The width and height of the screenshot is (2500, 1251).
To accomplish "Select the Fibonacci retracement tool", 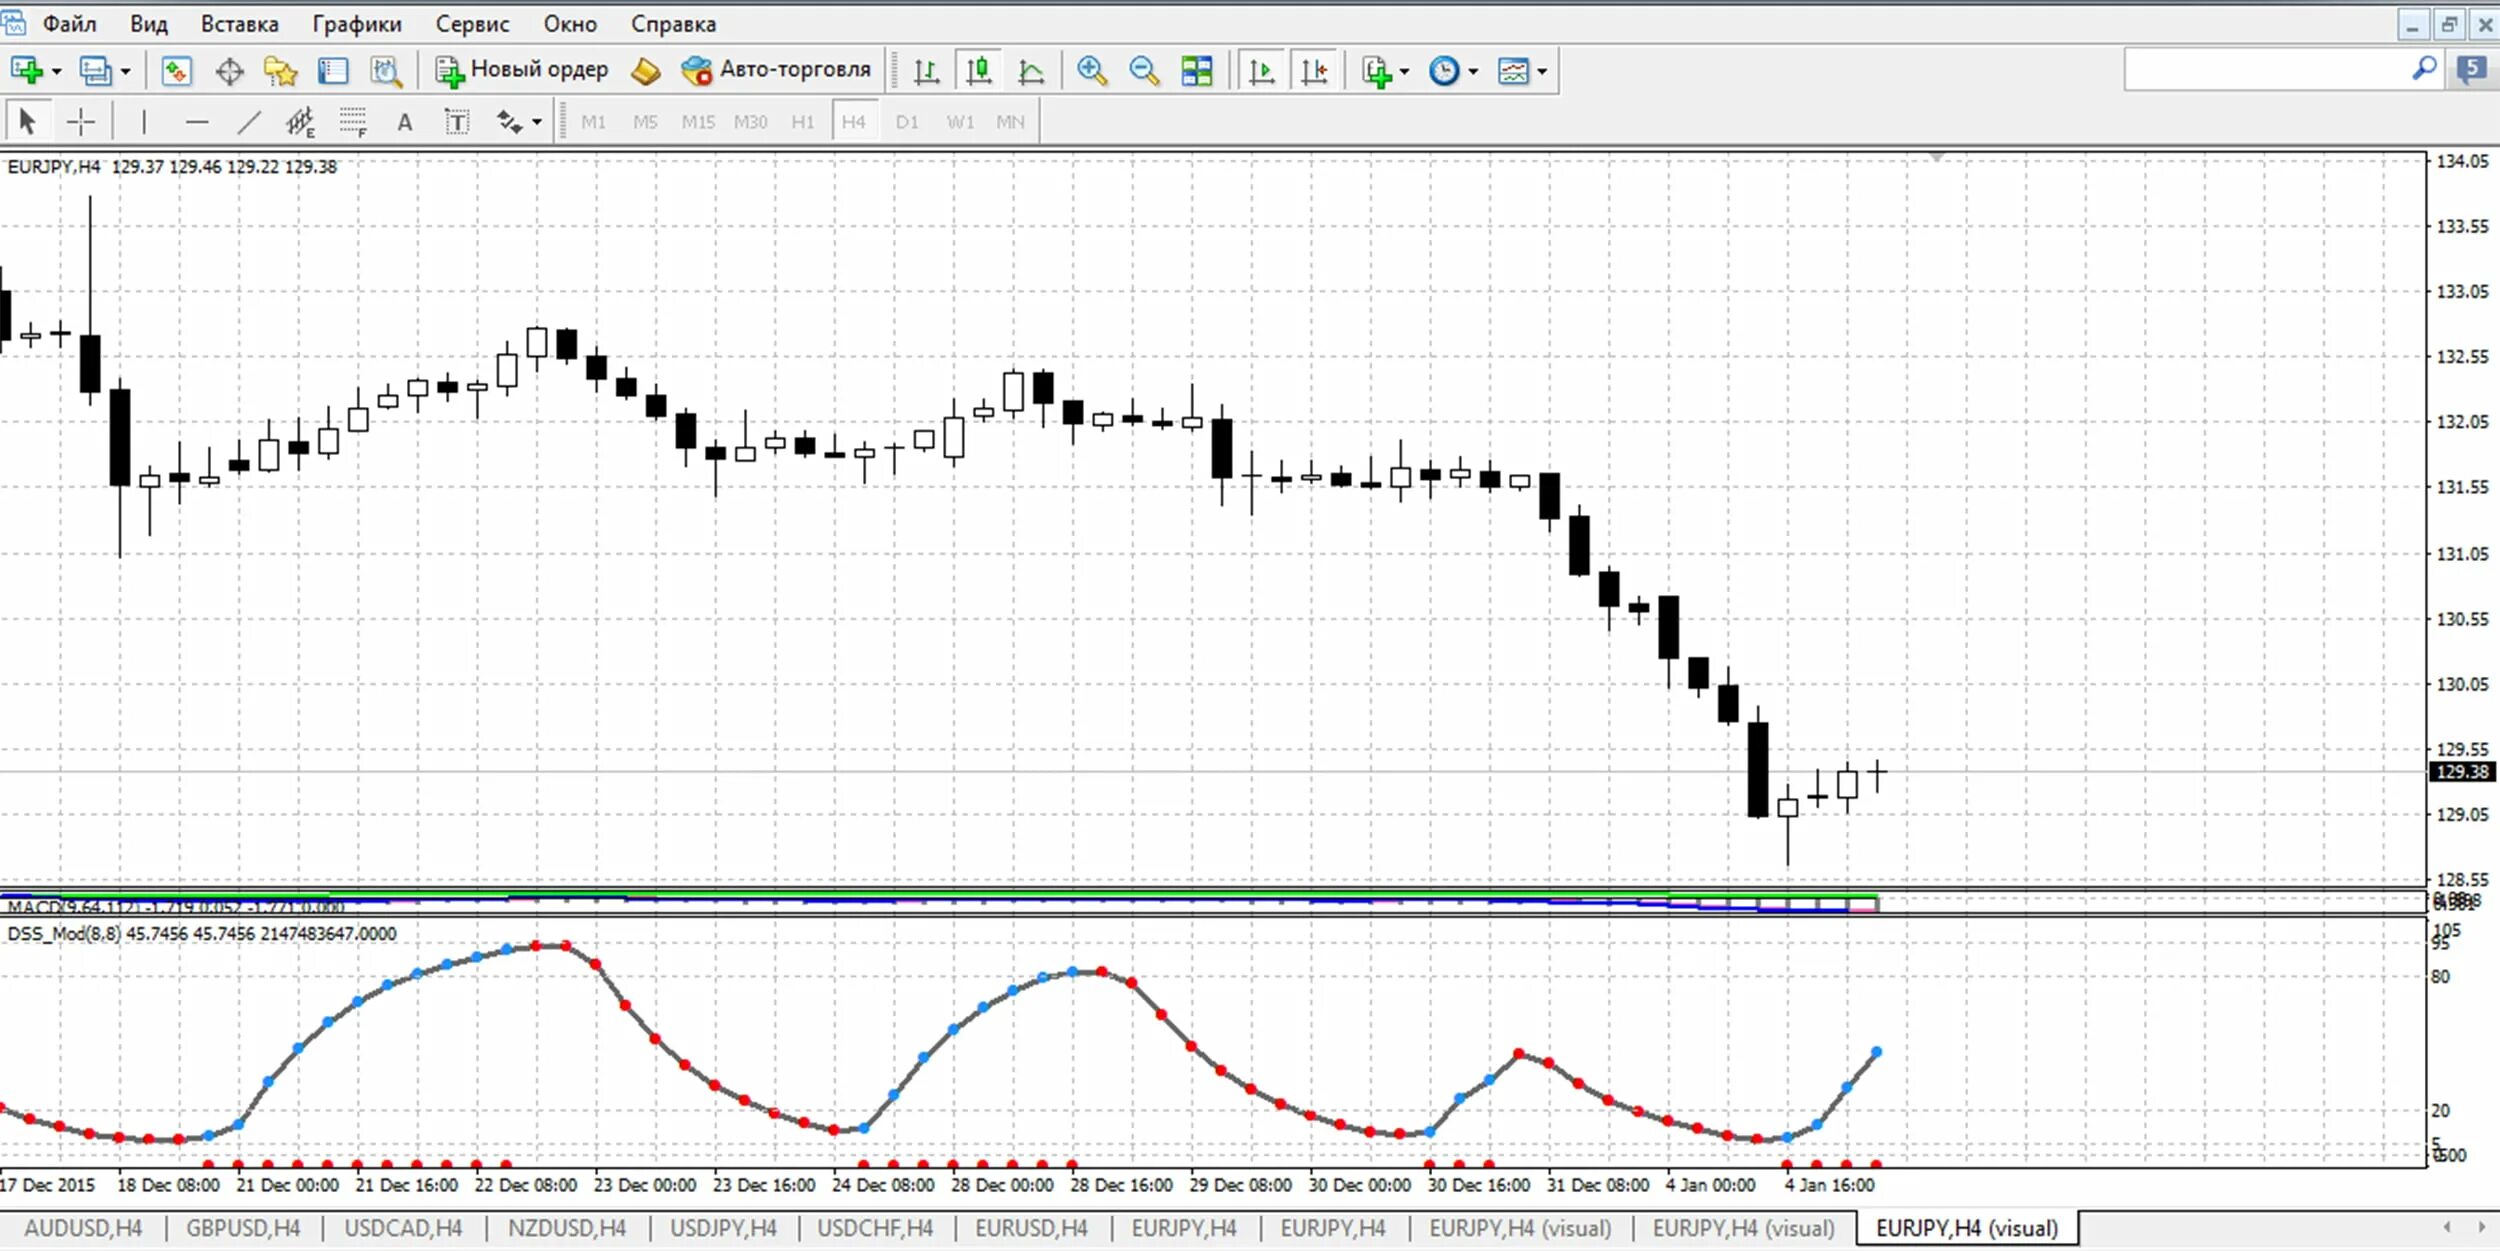I will pyautogui.click(x=352, y=122).
